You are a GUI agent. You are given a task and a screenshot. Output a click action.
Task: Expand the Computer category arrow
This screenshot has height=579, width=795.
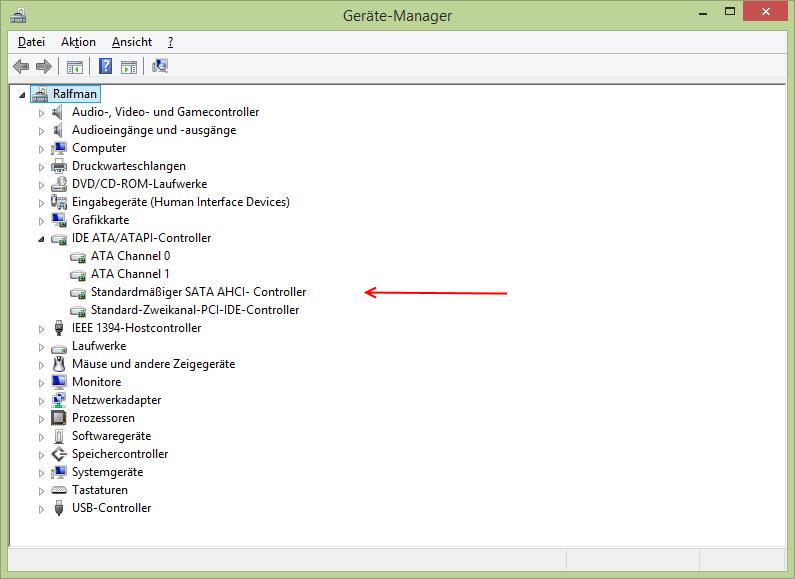(42, 149)
